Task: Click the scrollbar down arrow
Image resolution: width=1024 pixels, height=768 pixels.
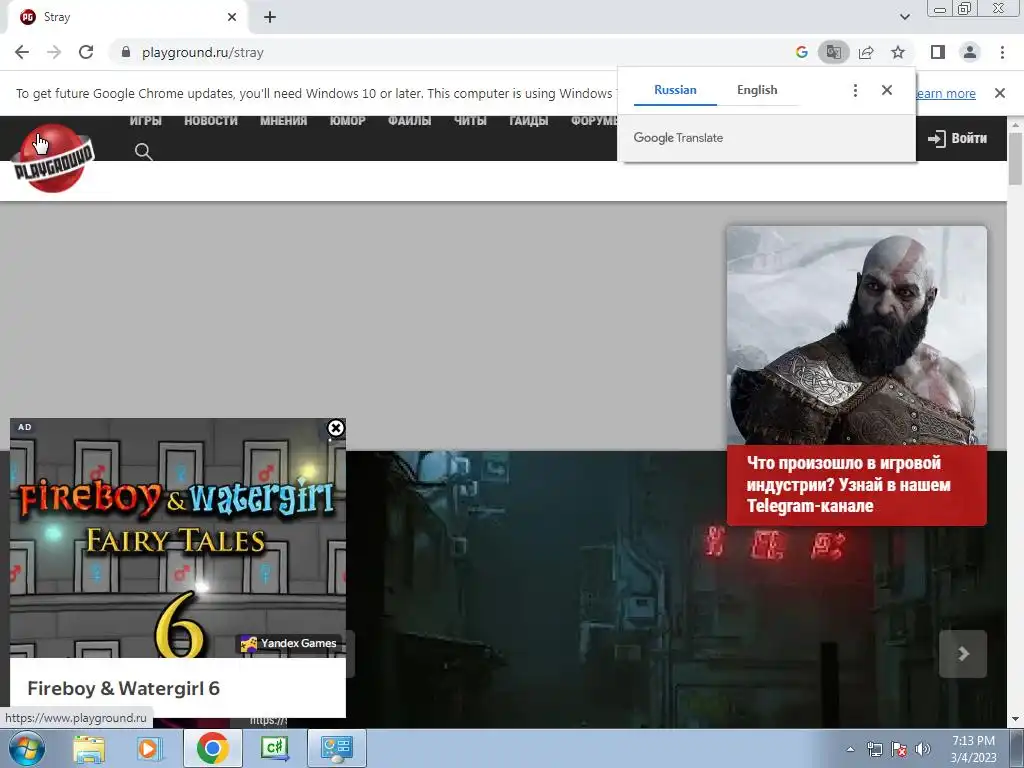Action: [1016, 720]
